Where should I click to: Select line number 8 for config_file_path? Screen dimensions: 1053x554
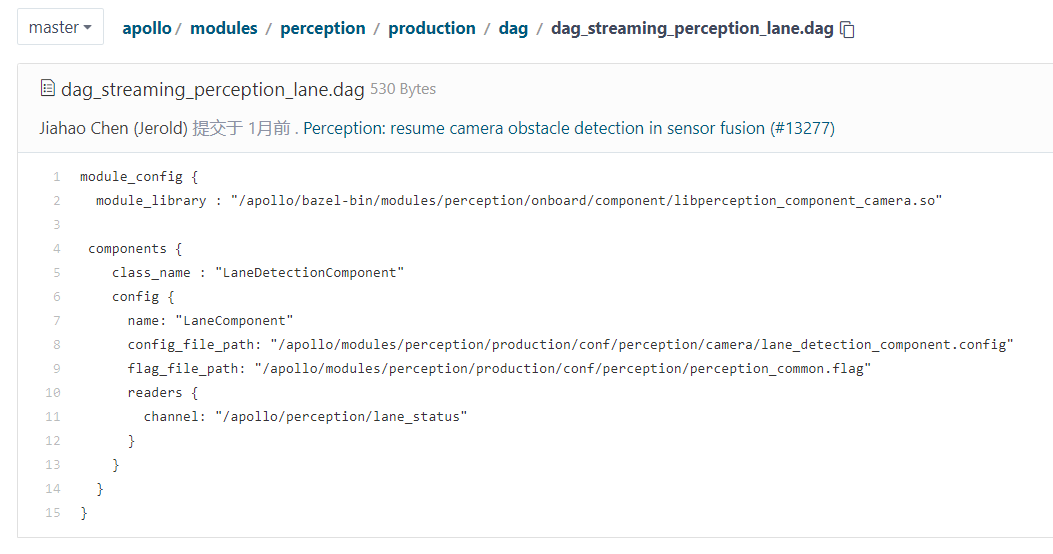(x=57, y=345)
